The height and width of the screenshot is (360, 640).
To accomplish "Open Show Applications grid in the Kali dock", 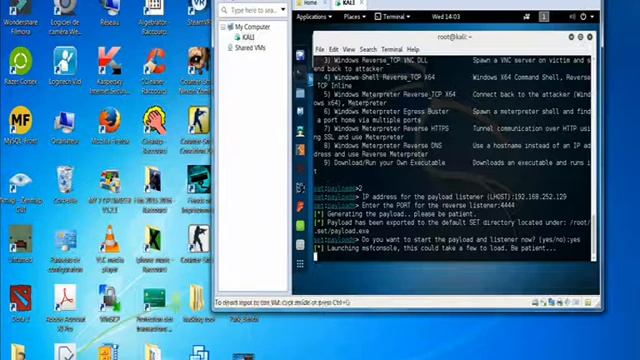I will click(x=300, y=264).
